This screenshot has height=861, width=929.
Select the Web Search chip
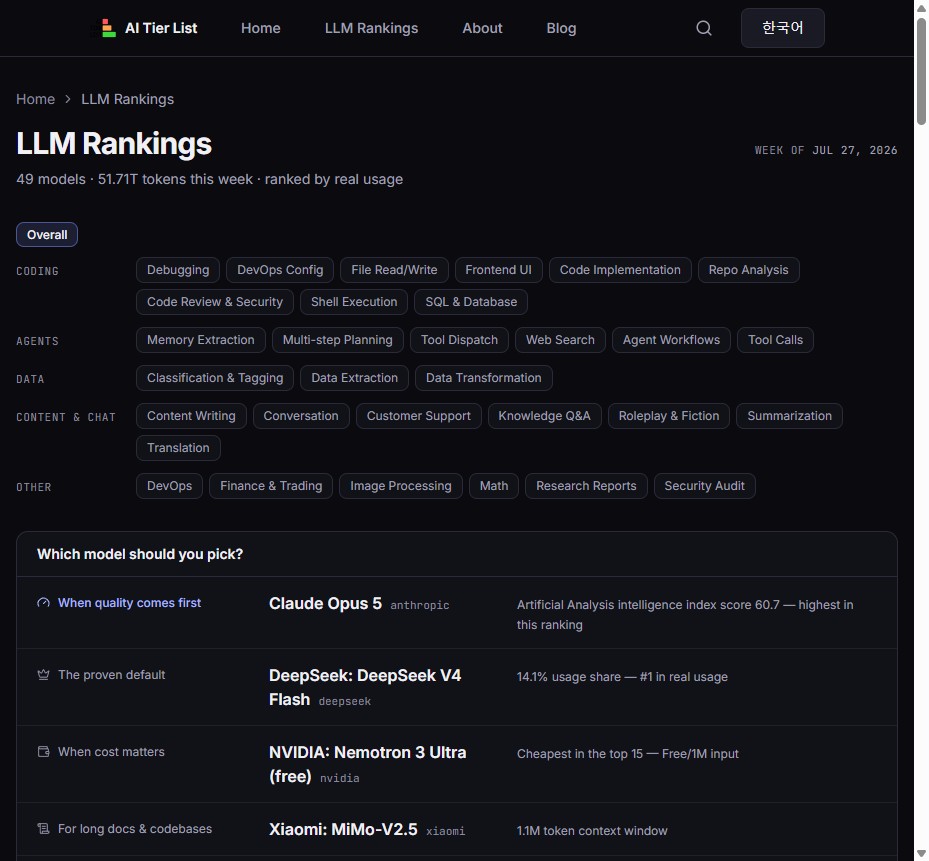coord(560,340)
